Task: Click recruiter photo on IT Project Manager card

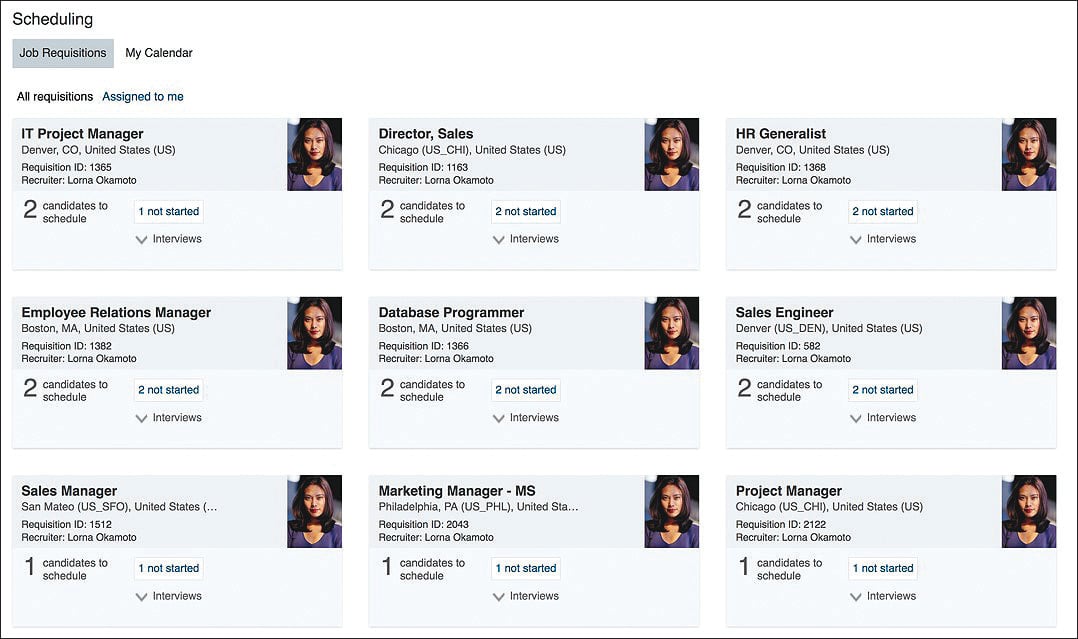Action: click(x=314, y=155)
